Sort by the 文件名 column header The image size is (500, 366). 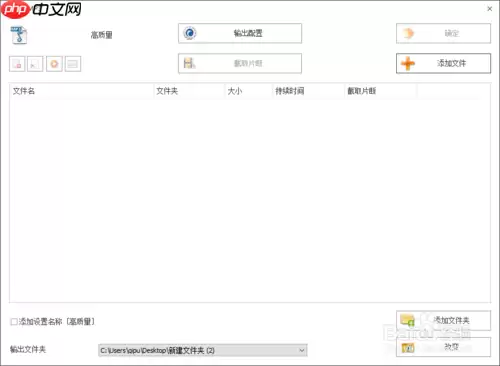82,91
